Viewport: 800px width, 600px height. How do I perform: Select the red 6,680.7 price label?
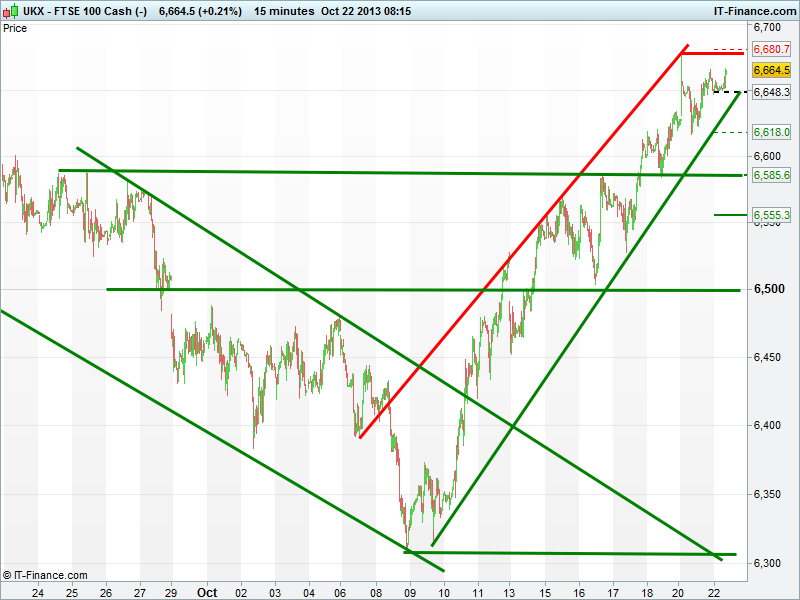coord(771,49)
